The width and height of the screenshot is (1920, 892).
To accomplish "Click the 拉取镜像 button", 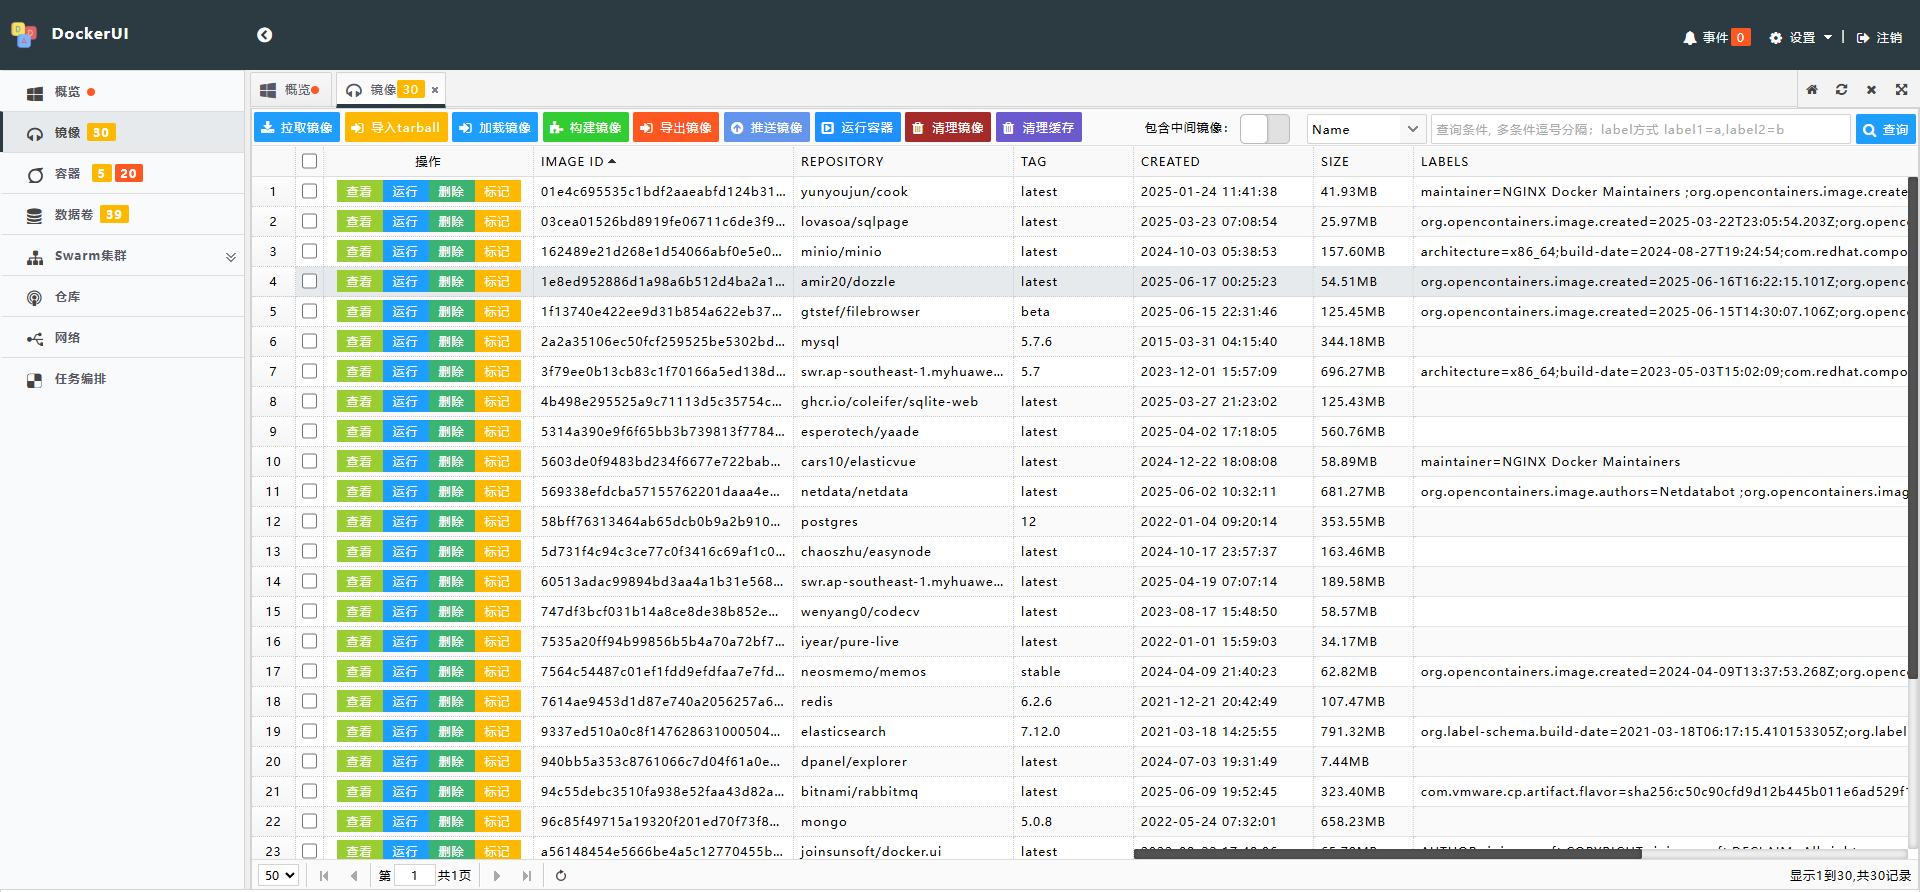I will tap(297, 128).
